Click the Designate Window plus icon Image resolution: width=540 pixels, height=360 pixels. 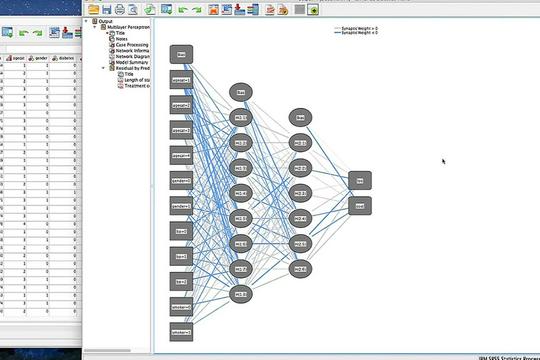[313, 10]
